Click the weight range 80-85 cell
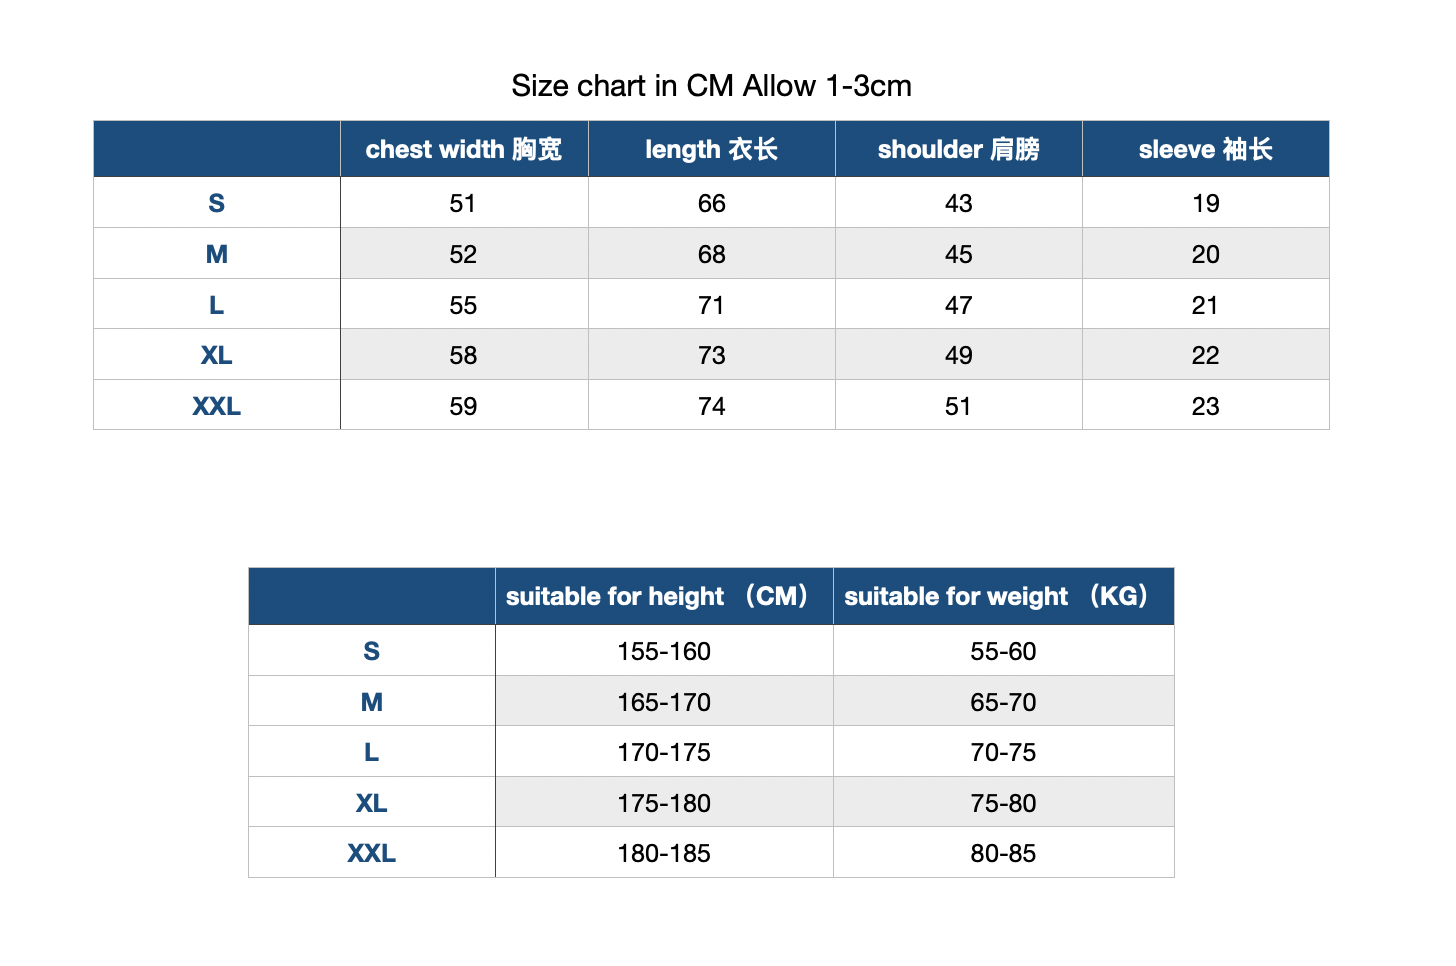Image resolution: width=1456 pixels, height=966 pixels. click(1003, 853)
